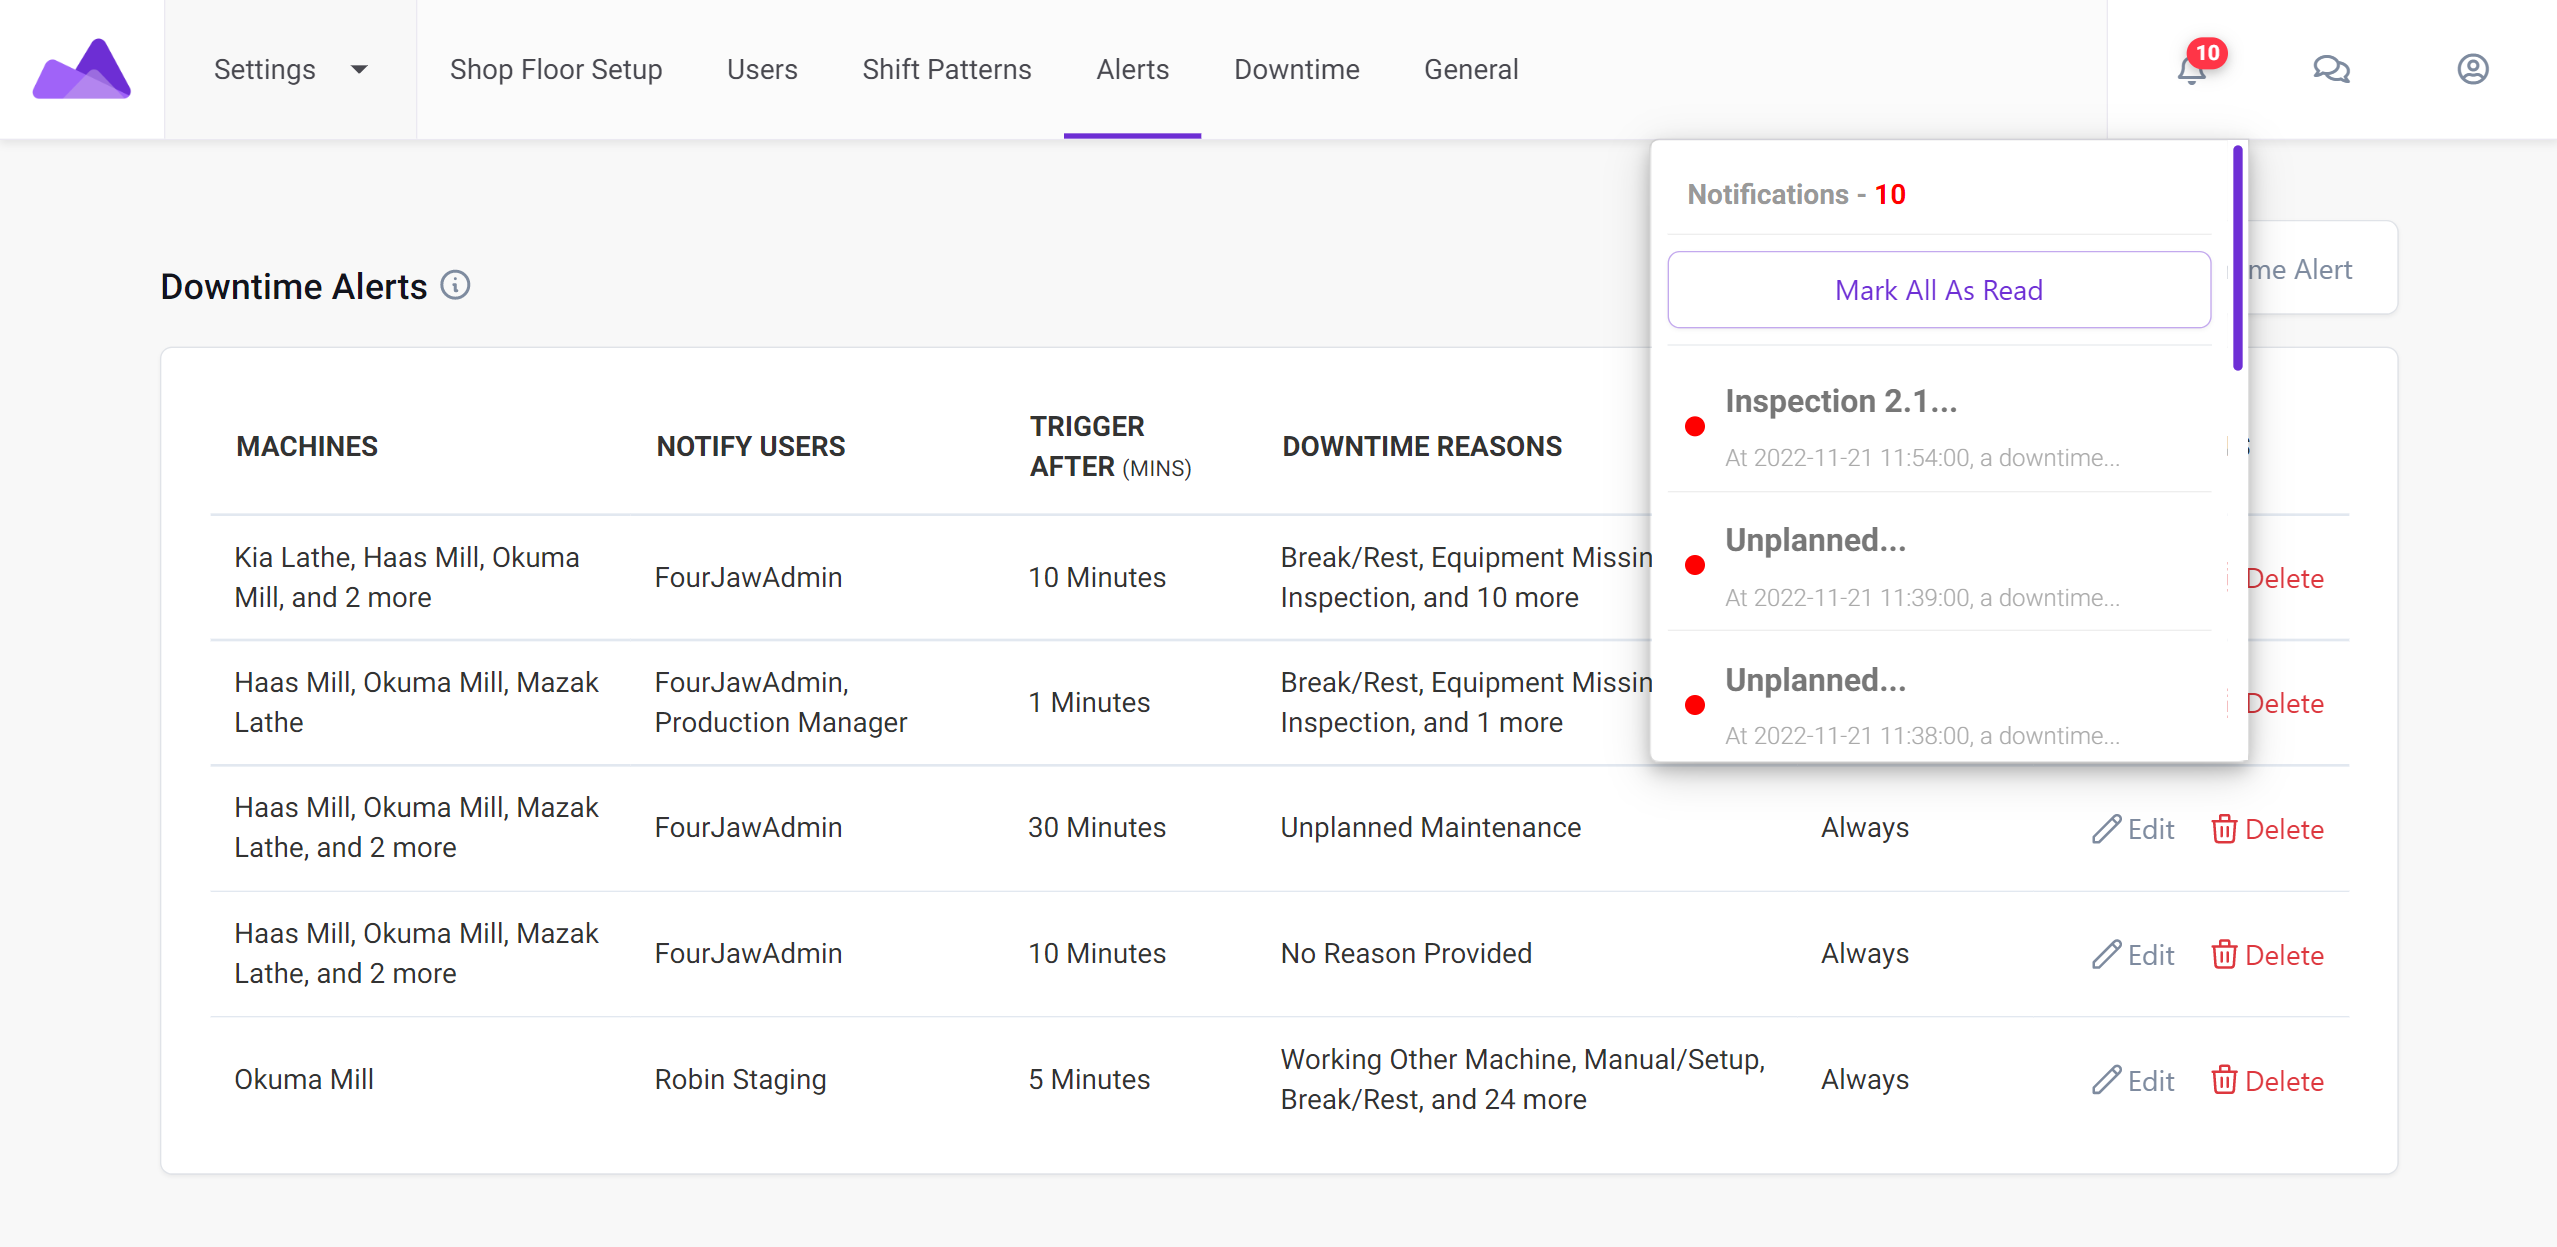Switch to the Downtime tab

pyautogui.click(x=1296, y=69)
